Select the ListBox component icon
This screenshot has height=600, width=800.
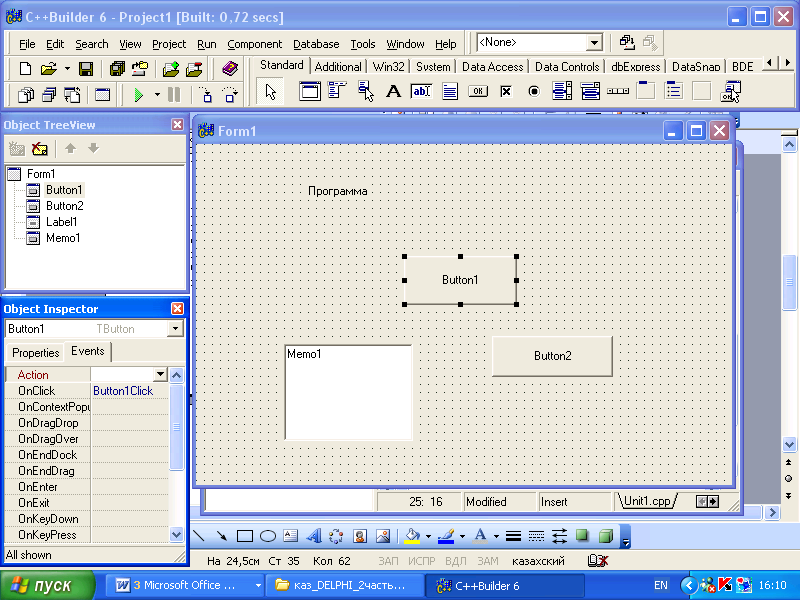coord(562,91)
